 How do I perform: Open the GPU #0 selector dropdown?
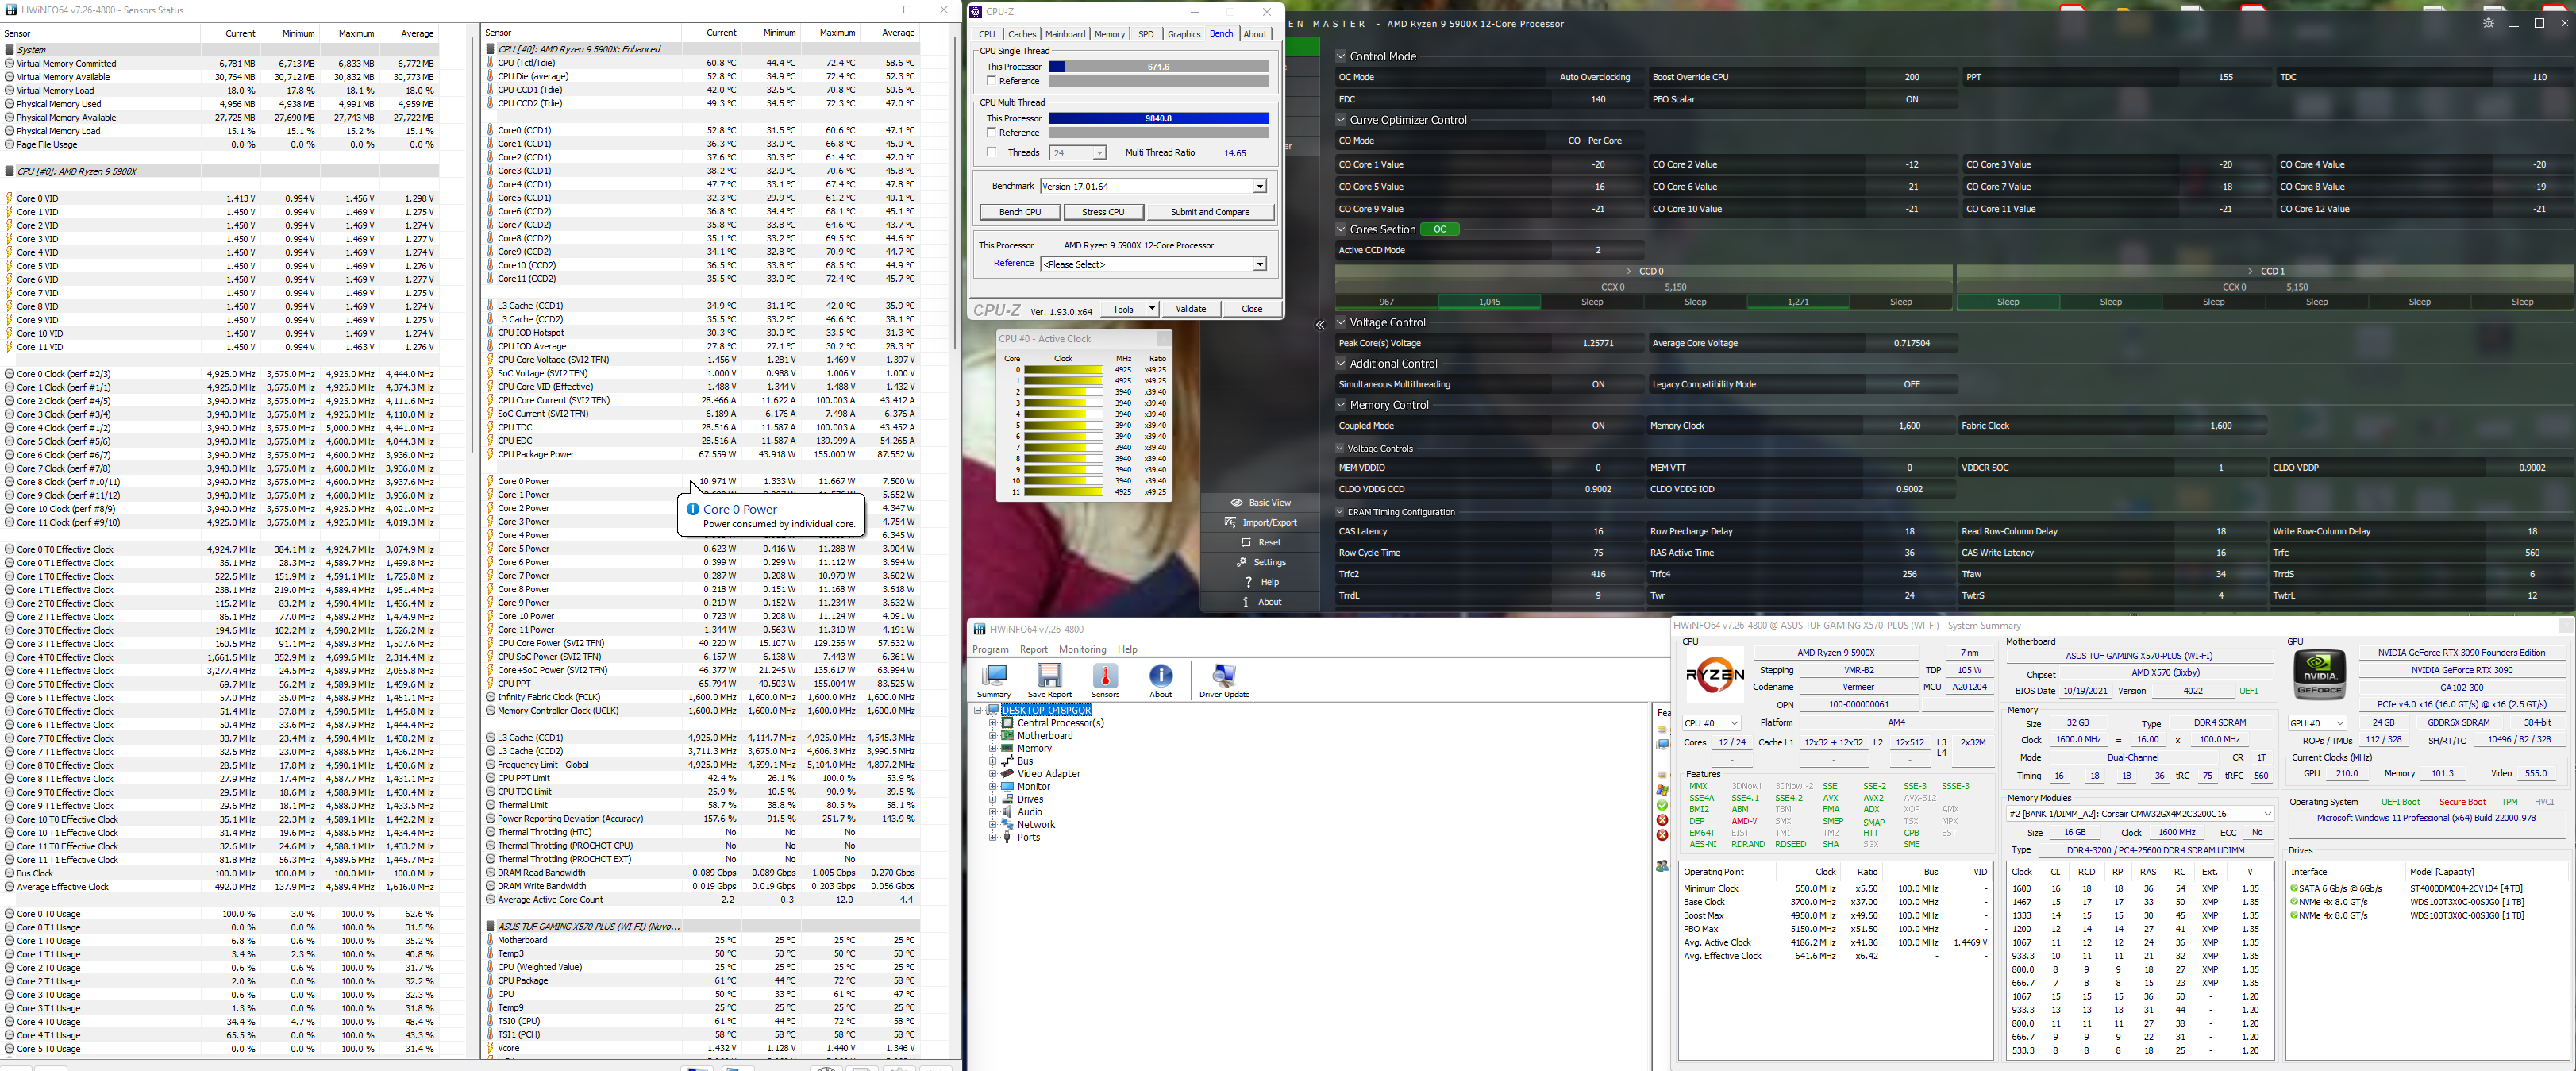2318,723
